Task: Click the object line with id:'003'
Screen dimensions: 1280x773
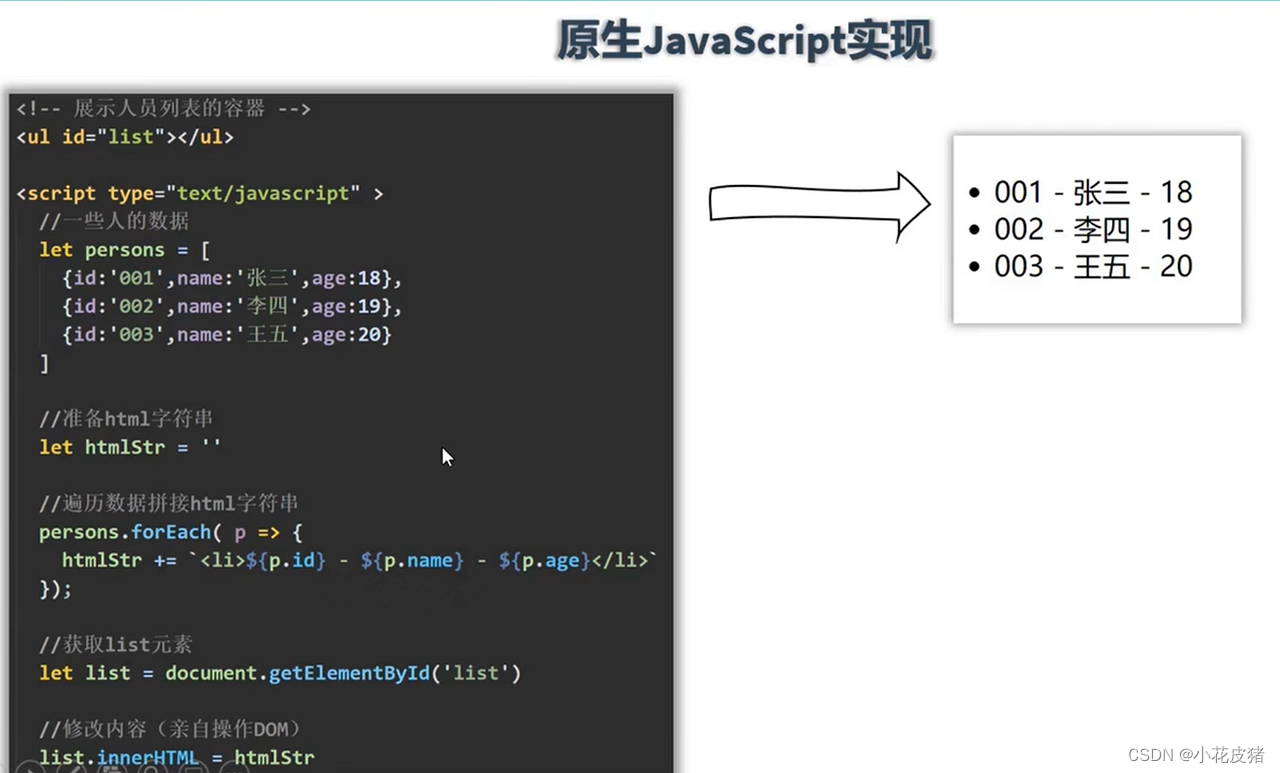Action: click(x=227, y=334)
